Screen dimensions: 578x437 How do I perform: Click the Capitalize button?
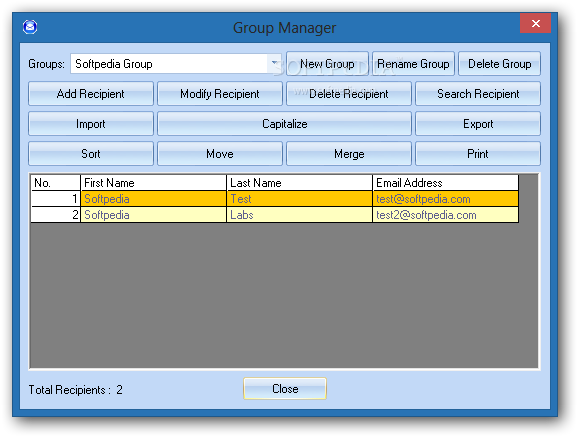(284, 124)
